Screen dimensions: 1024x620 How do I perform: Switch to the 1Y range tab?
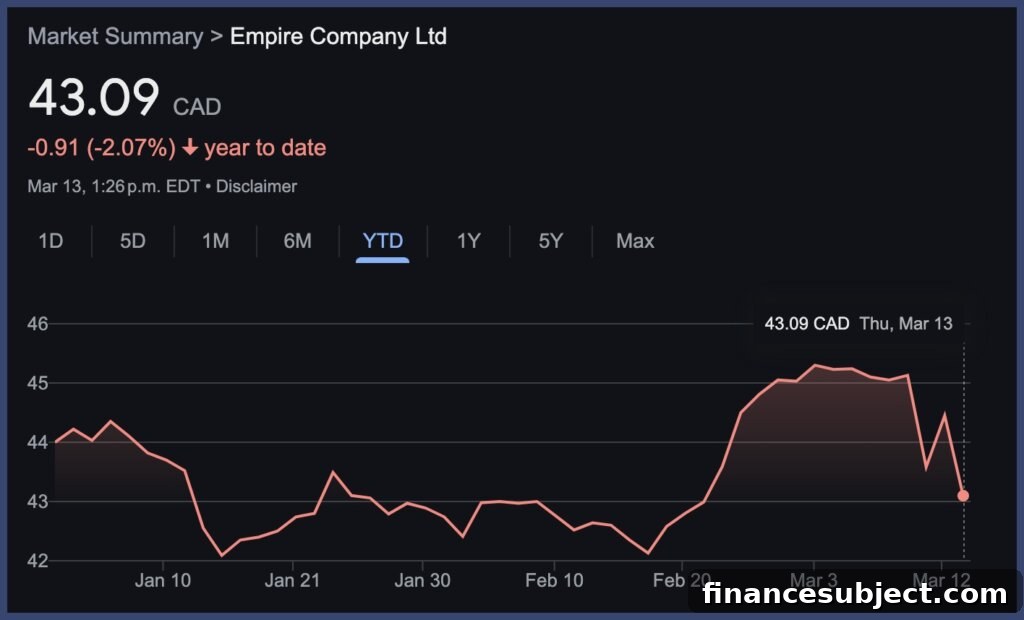(468, 241)
